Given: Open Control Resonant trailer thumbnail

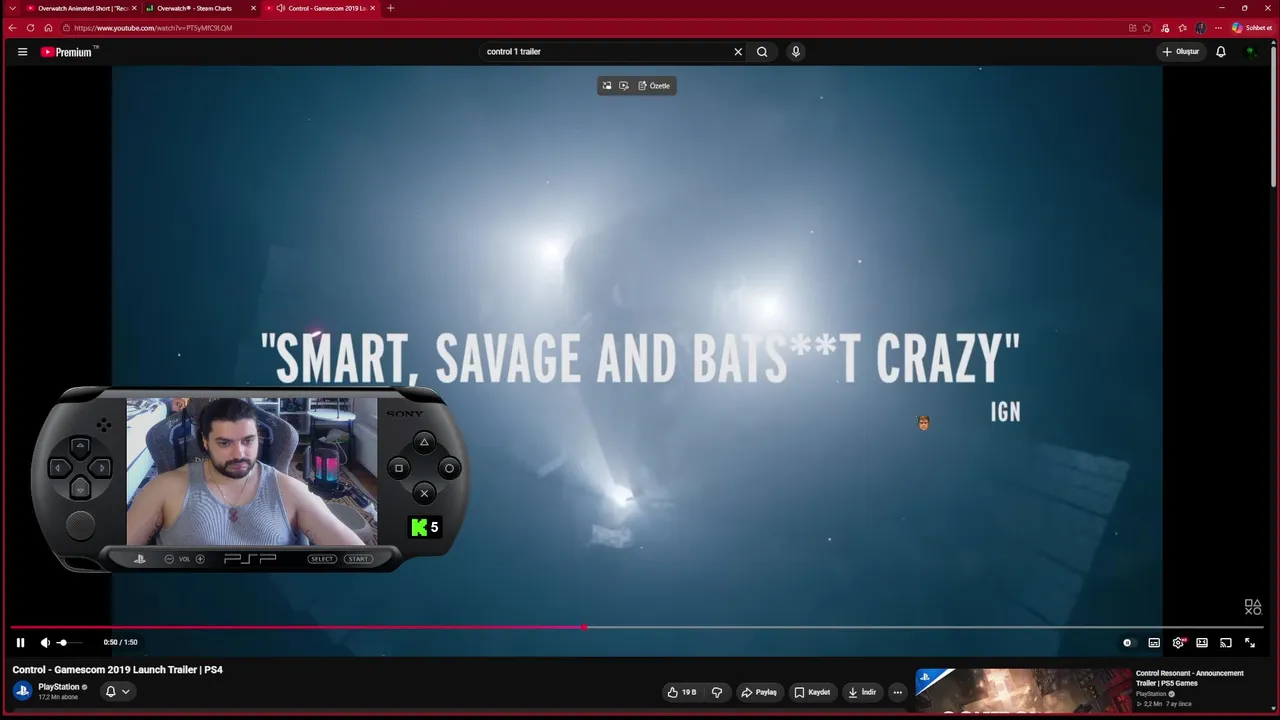Looking at the screenshot, I should pos(1022,691).
